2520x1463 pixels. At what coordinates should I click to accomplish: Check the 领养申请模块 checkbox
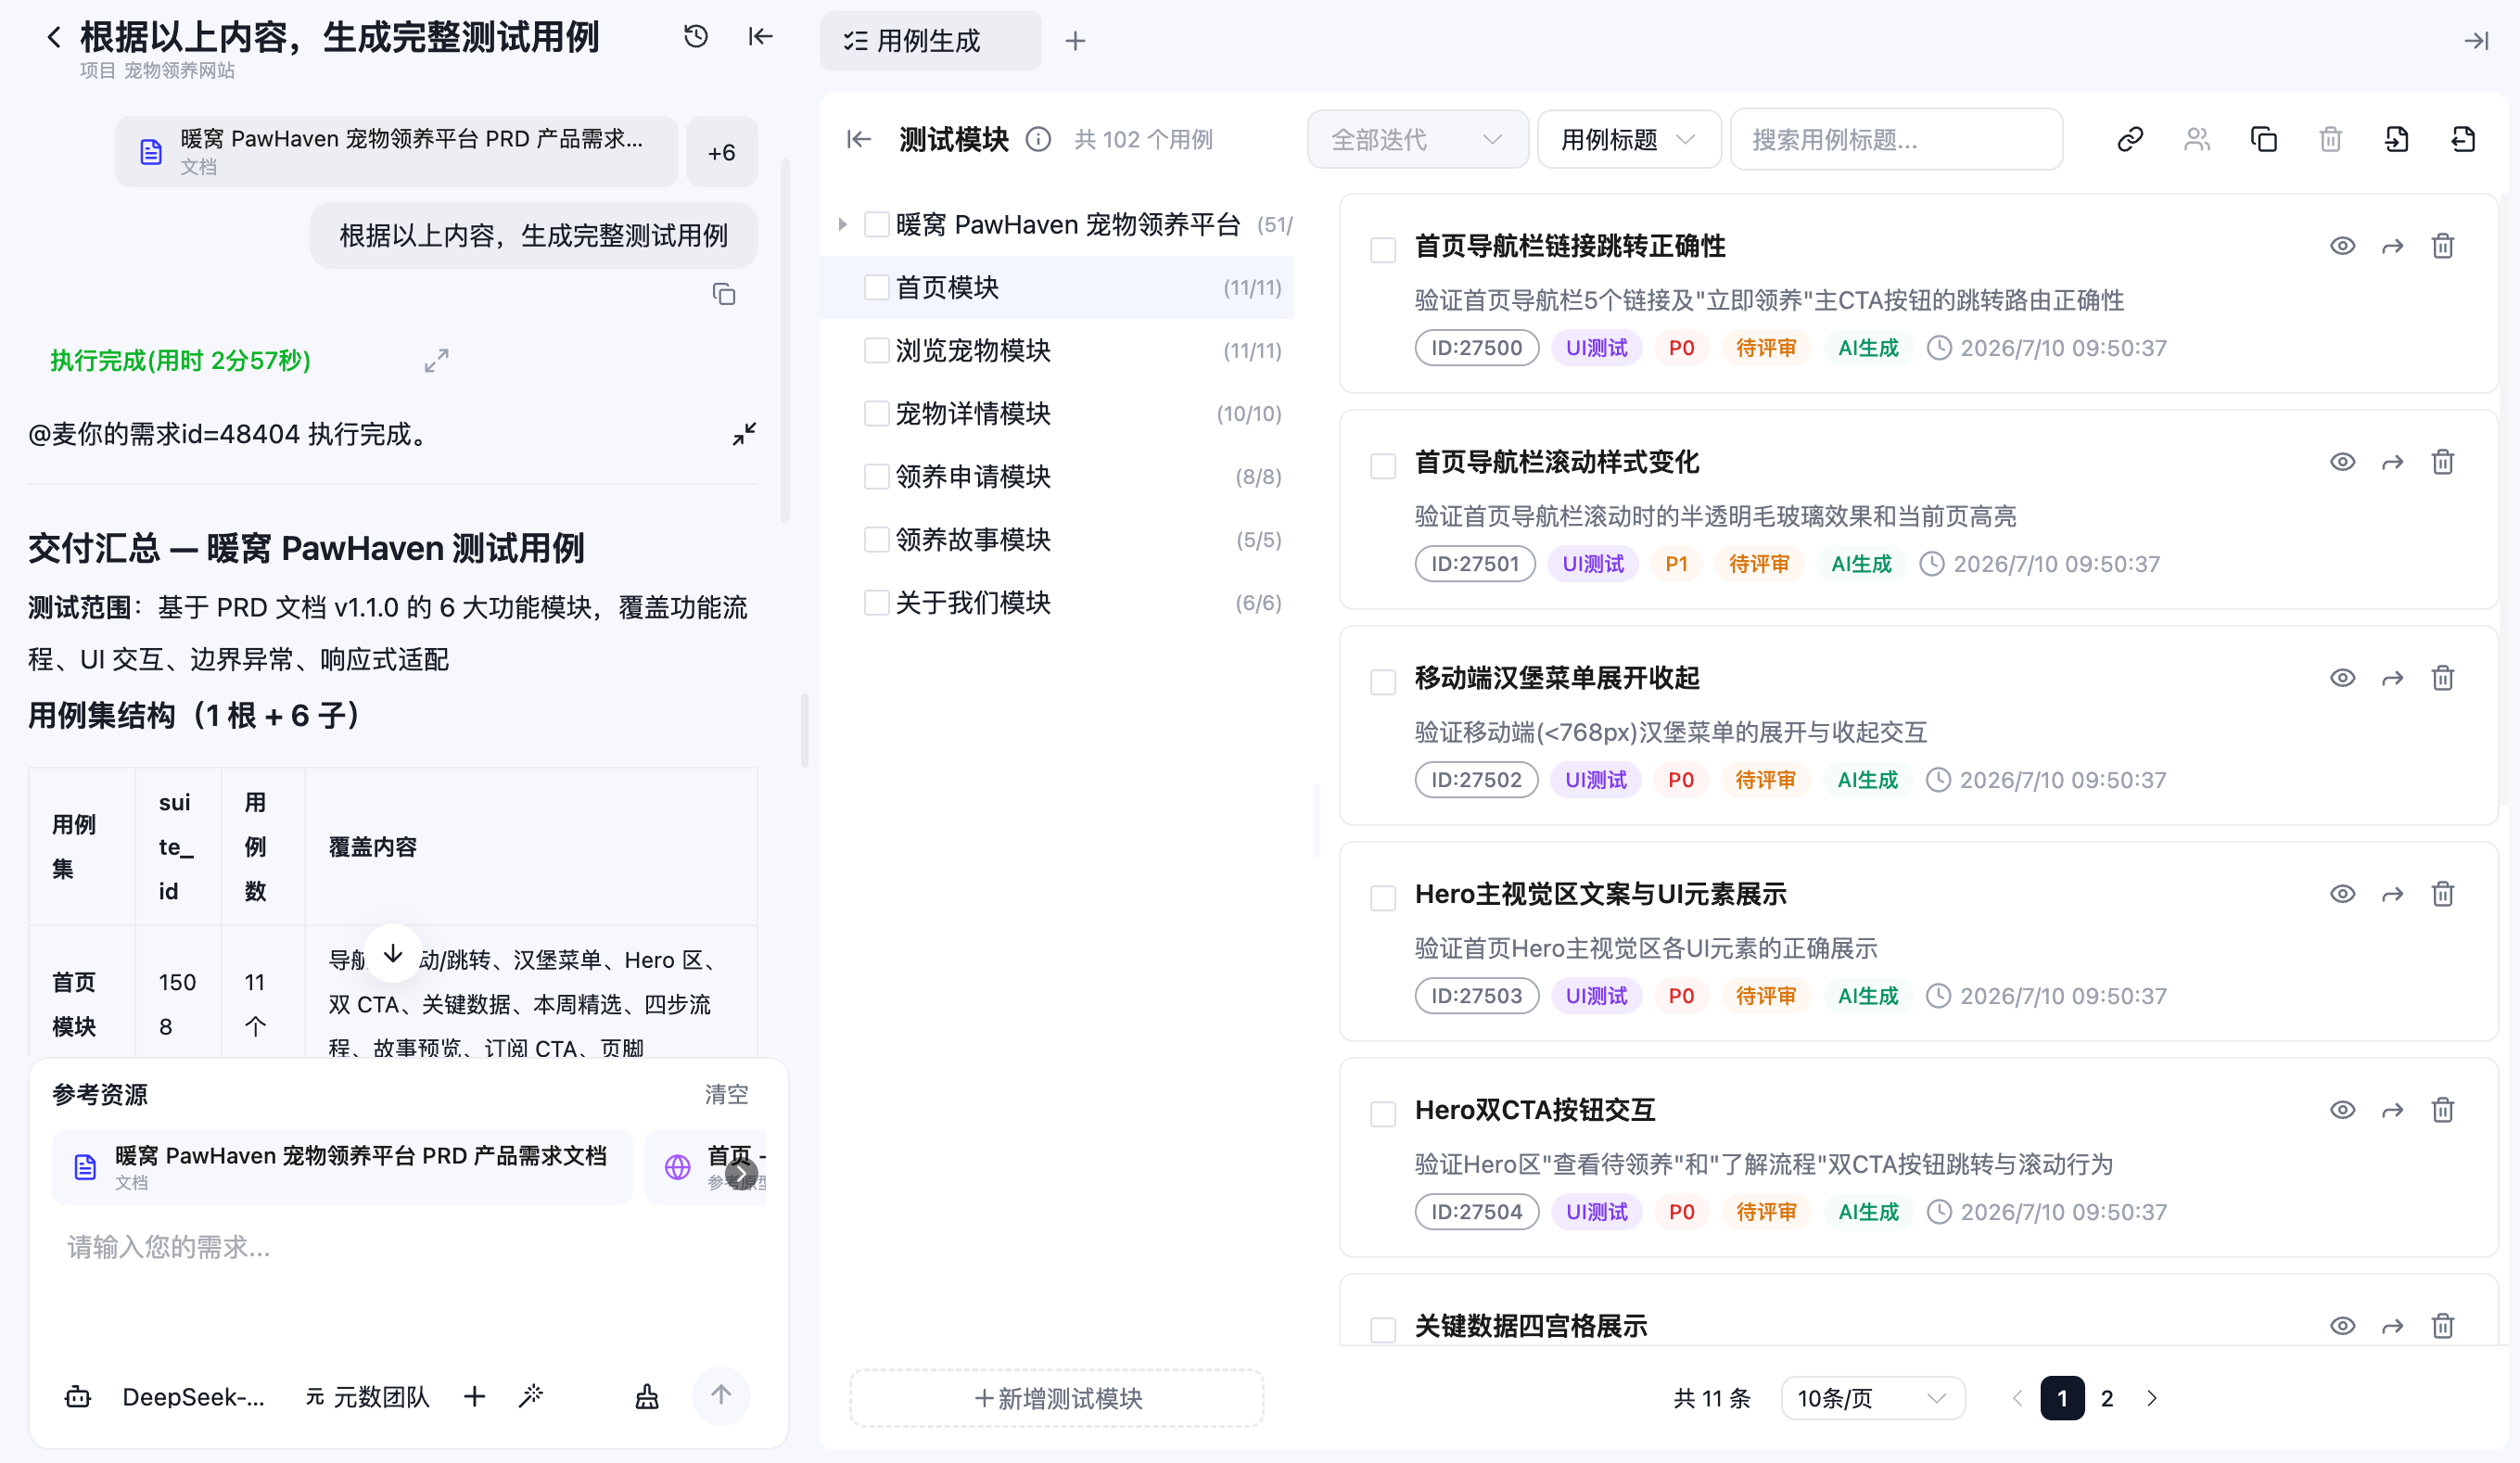pyautogui.click(x=877, y=477)
